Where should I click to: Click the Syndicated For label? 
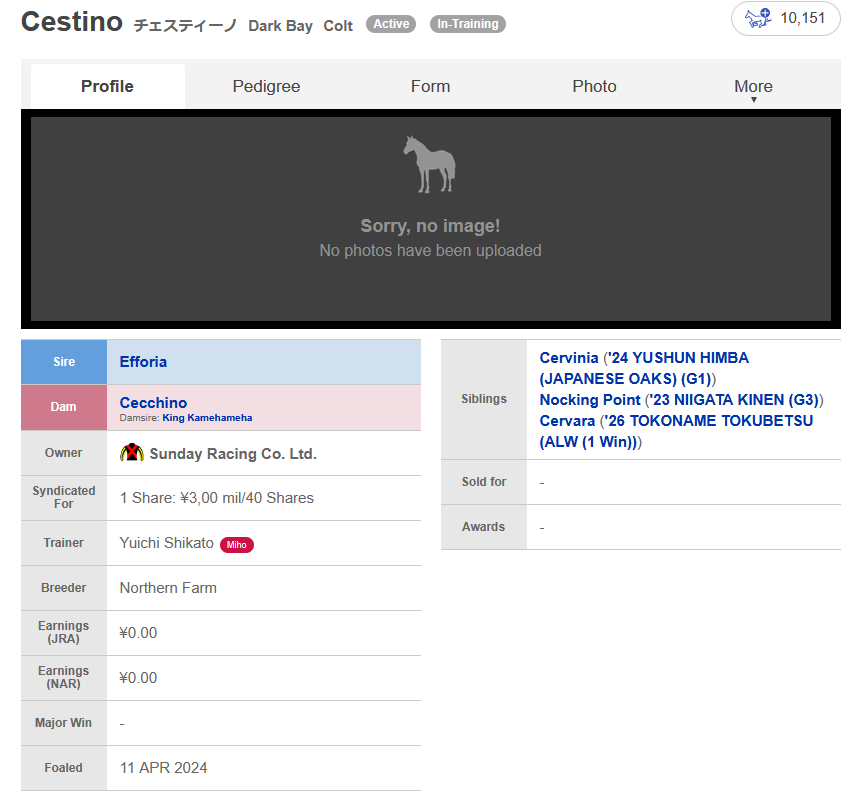point(63,497)
